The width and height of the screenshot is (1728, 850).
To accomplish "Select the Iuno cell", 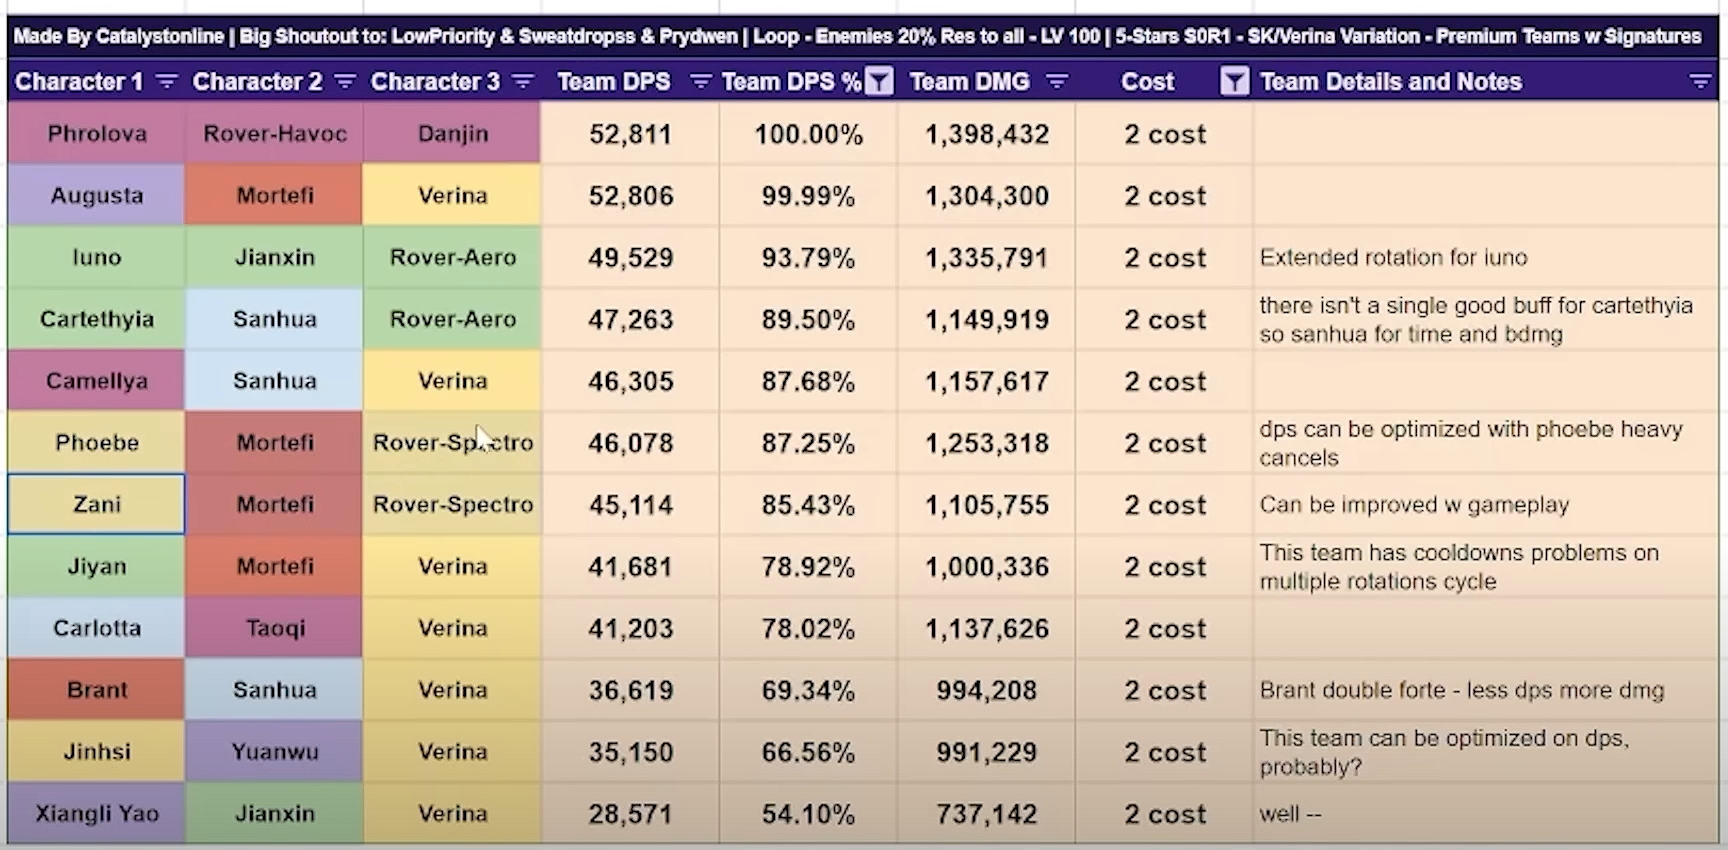I will (96, 257).
